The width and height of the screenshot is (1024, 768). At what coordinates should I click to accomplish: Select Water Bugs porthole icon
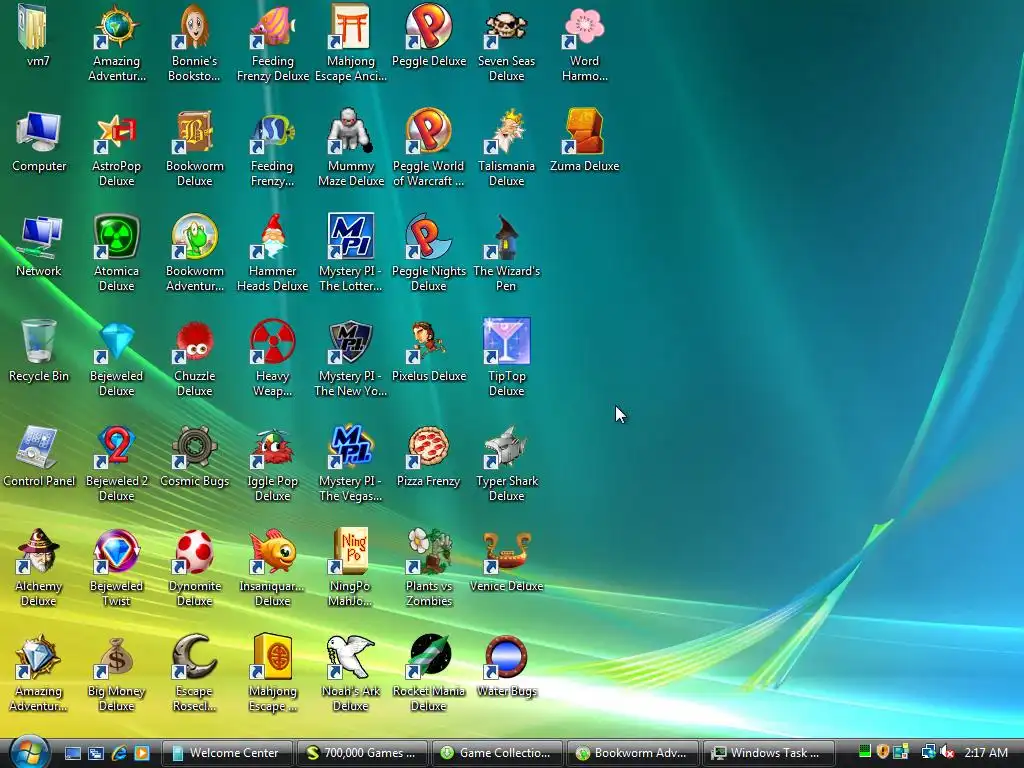point(506,657)
